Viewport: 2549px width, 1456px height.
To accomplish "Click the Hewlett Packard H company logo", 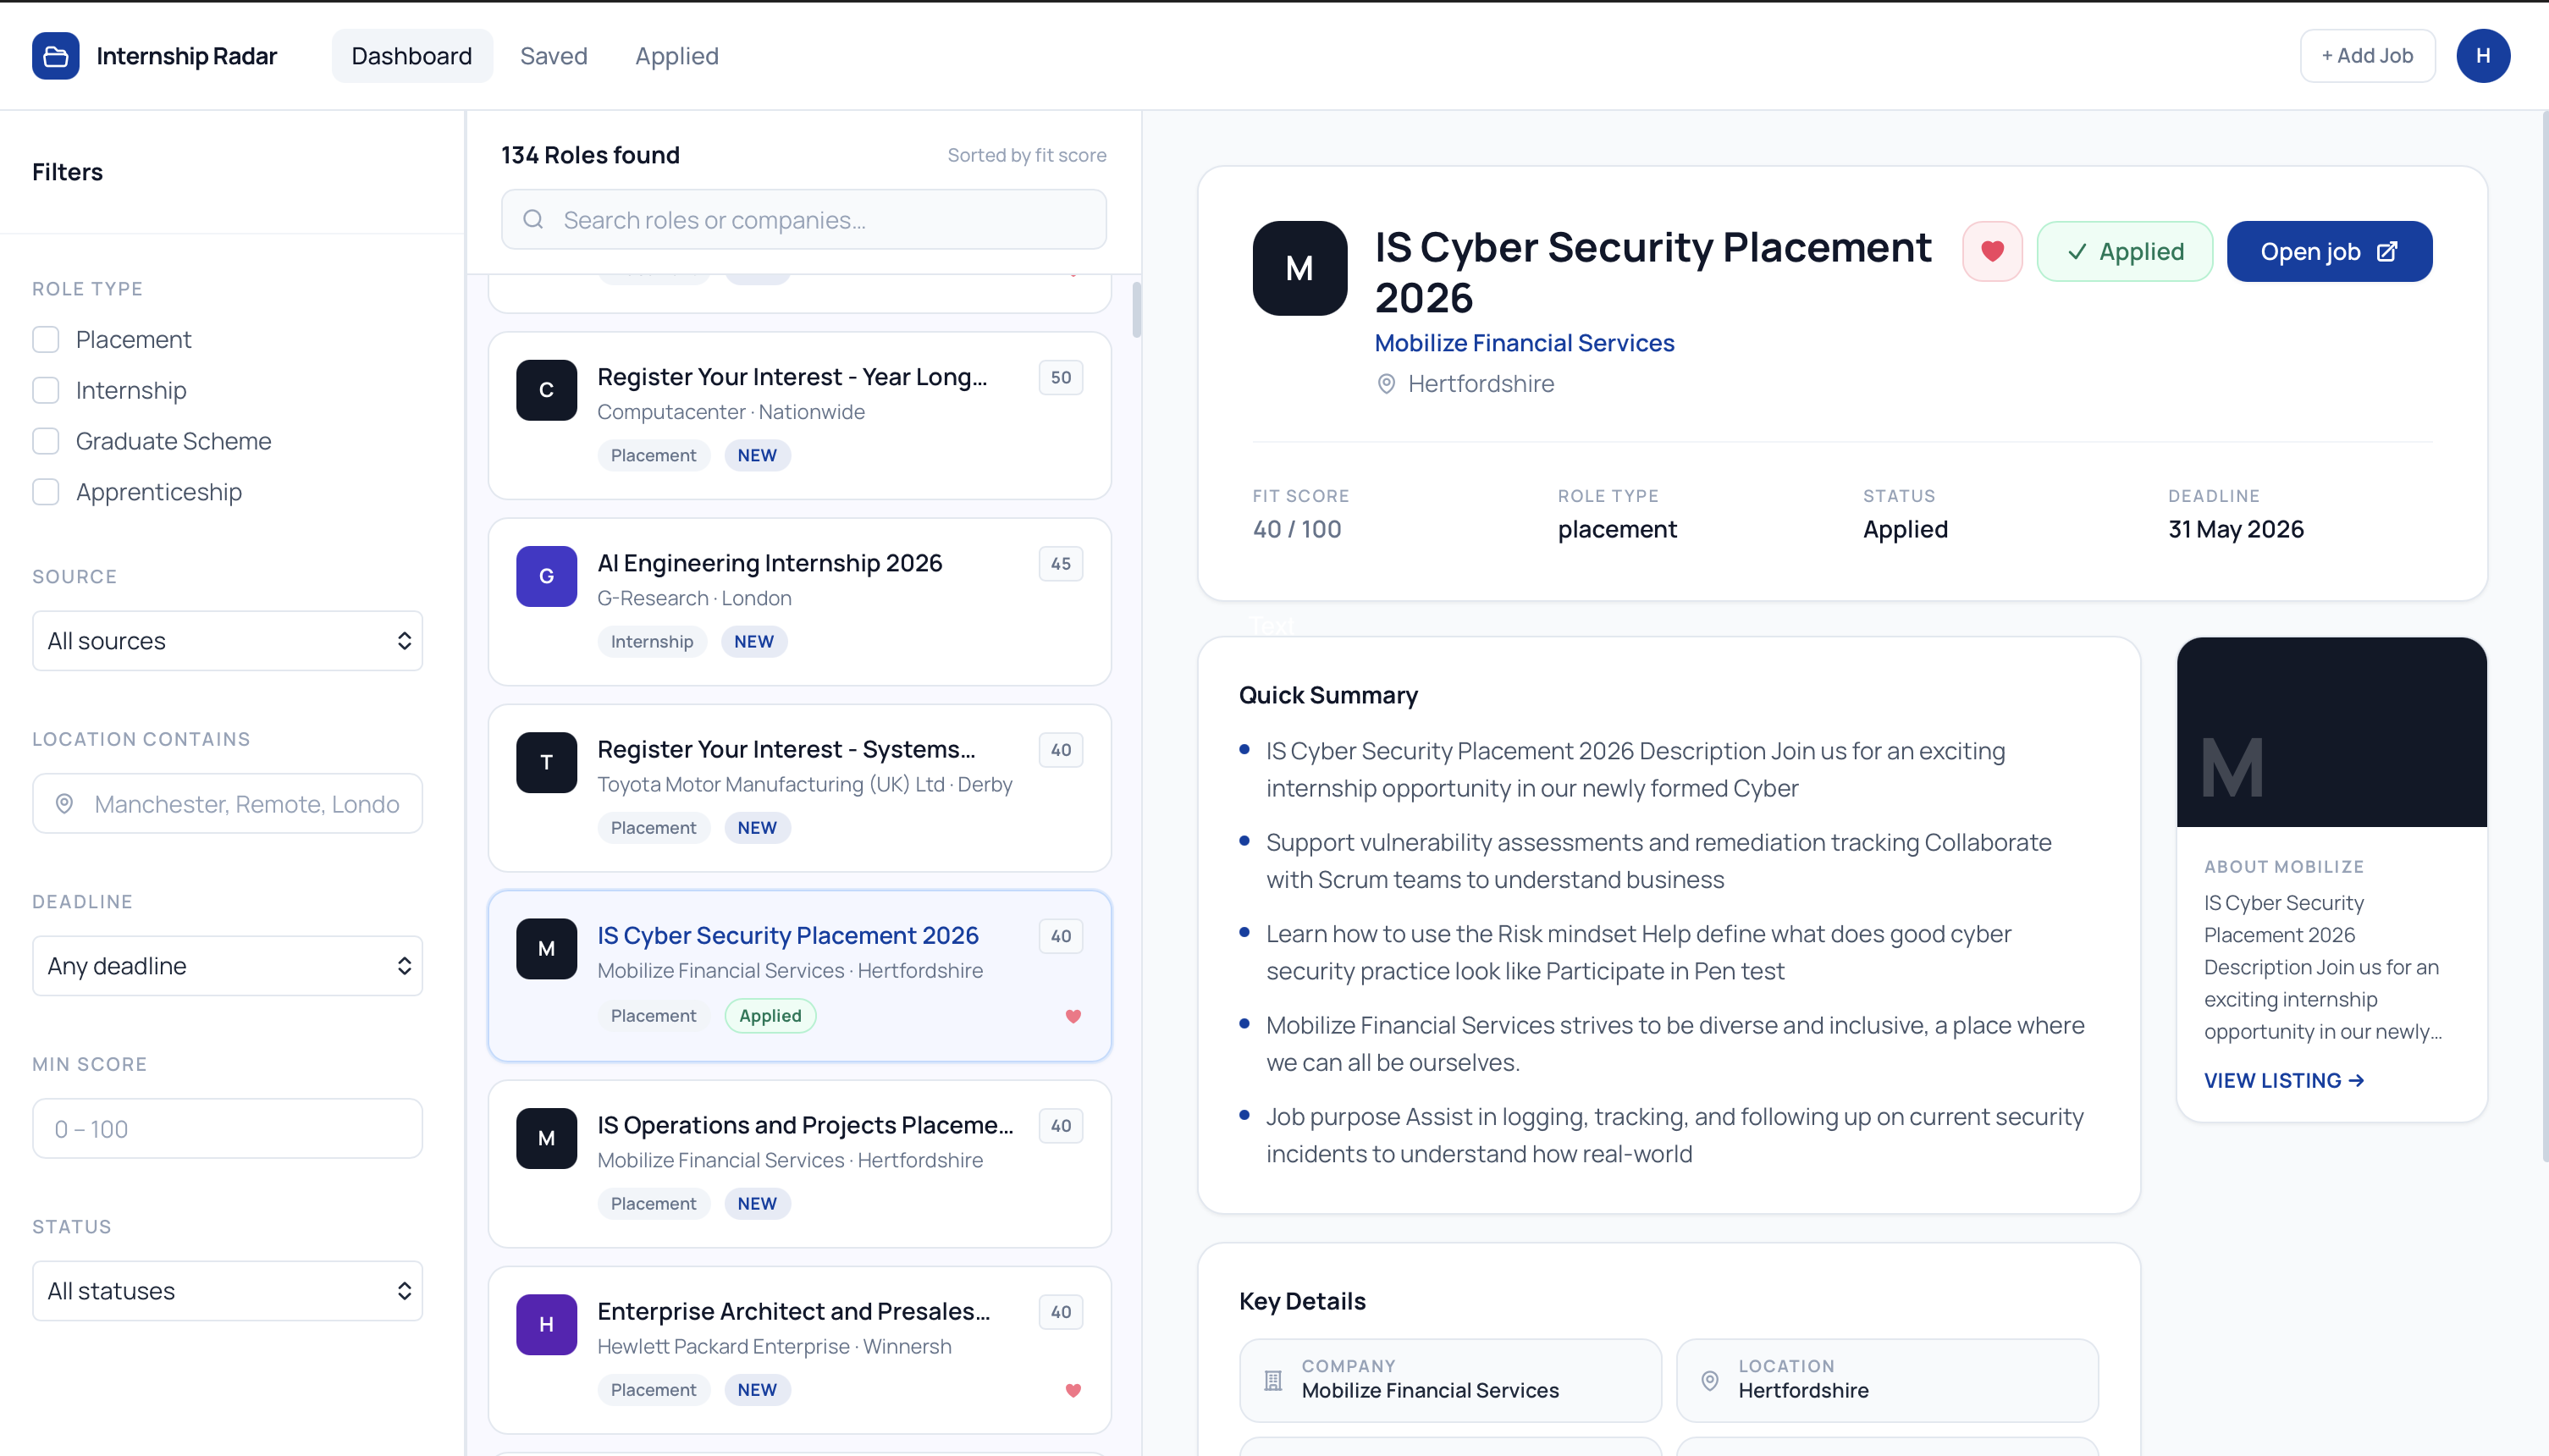I will click(546, 1325).
